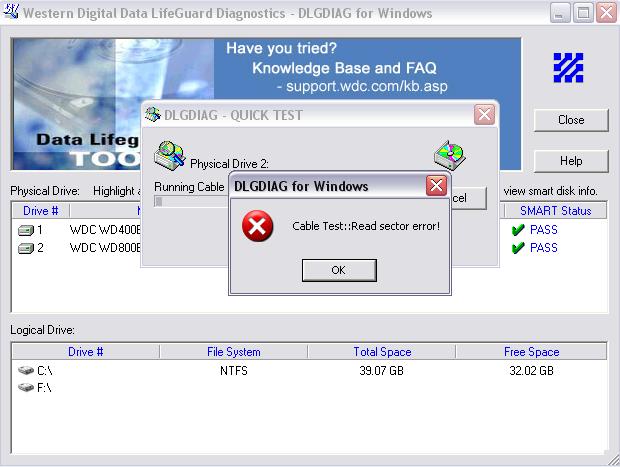The height and width of the screenshot is (467, 620).
Task: Close the main Data LifeGuard Diagnostics window
Action: click(607, 13)
